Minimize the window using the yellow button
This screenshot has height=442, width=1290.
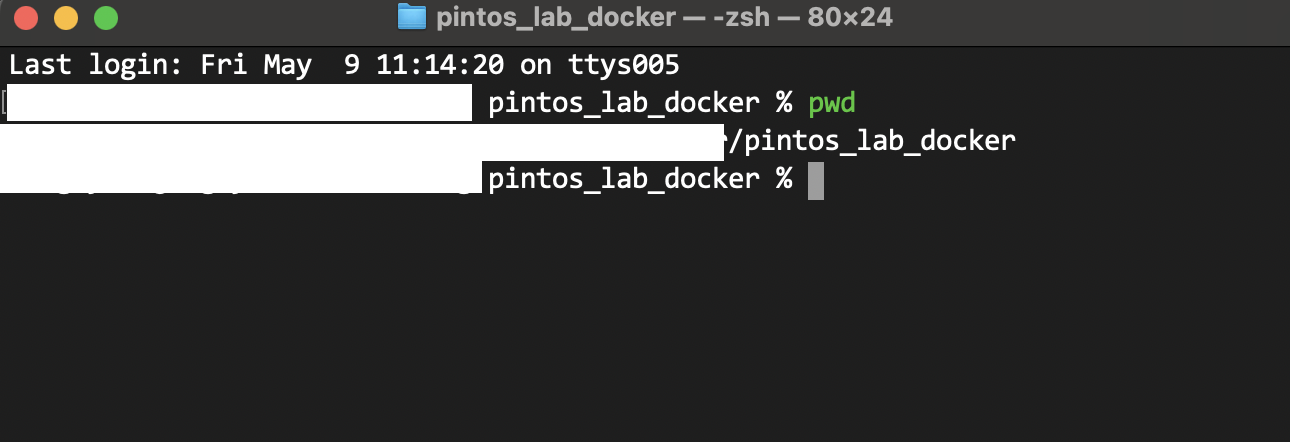tap(65, 18)
